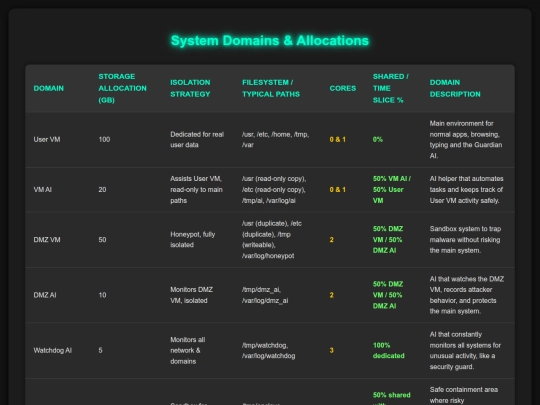Screen dimensions: 540x405
Task: Click the ISOLATION STRATEGY column header
Action: [x=190, y=88]
